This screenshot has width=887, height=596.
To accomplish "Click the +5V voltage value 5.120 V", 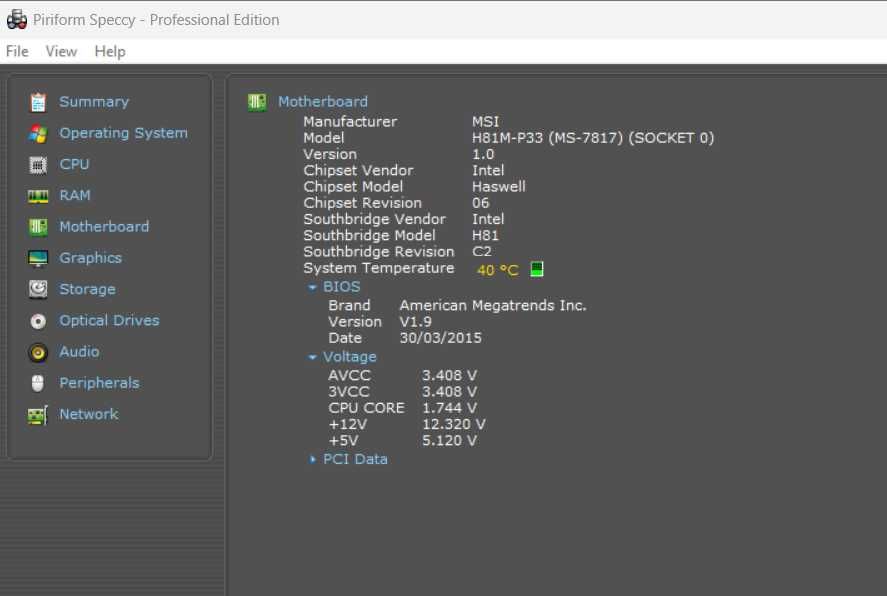I will tap(449, 441).
